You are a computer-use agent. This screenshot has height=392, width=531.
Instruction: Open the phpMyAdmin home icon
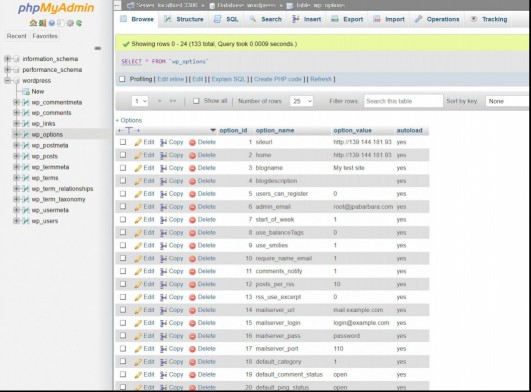pyautogui.click(x=33, y=23)
